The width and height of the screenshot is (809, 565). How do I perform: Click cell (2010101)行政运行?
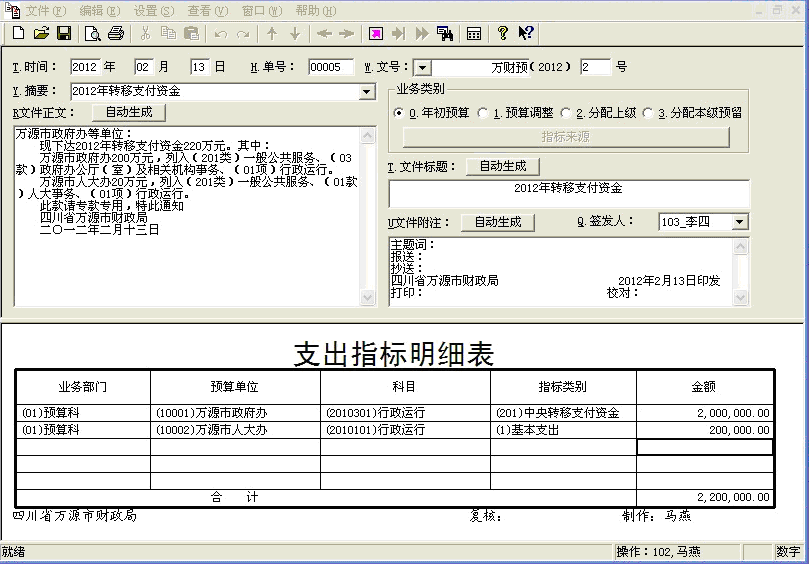click(x=405, y=430)
